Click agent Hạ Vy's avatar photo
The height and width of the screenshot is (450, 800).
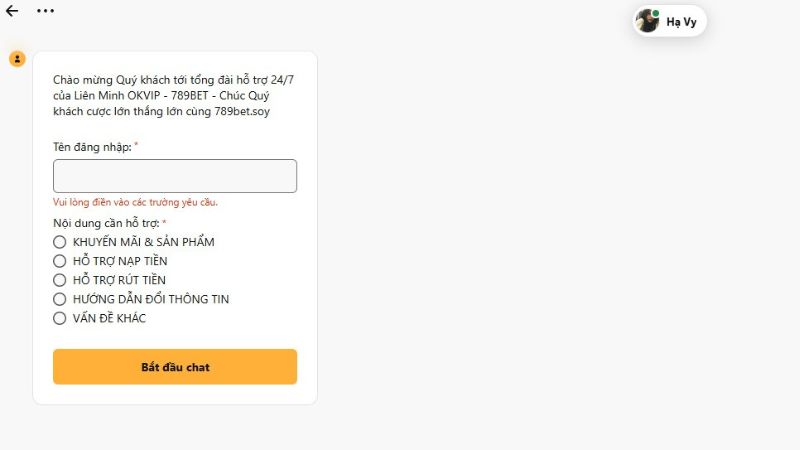(x=647, y=21)
